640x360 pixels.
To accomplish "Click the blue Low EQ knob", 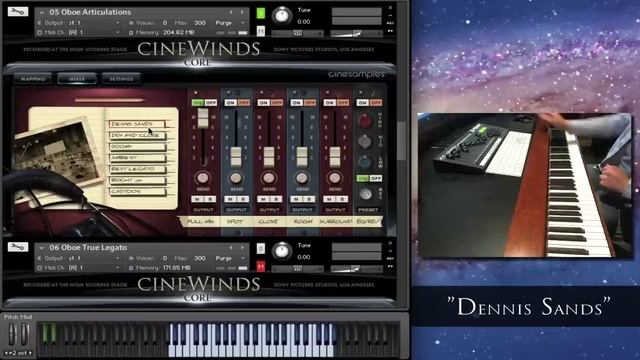I will pyautogui.click(x=364, y=162).
